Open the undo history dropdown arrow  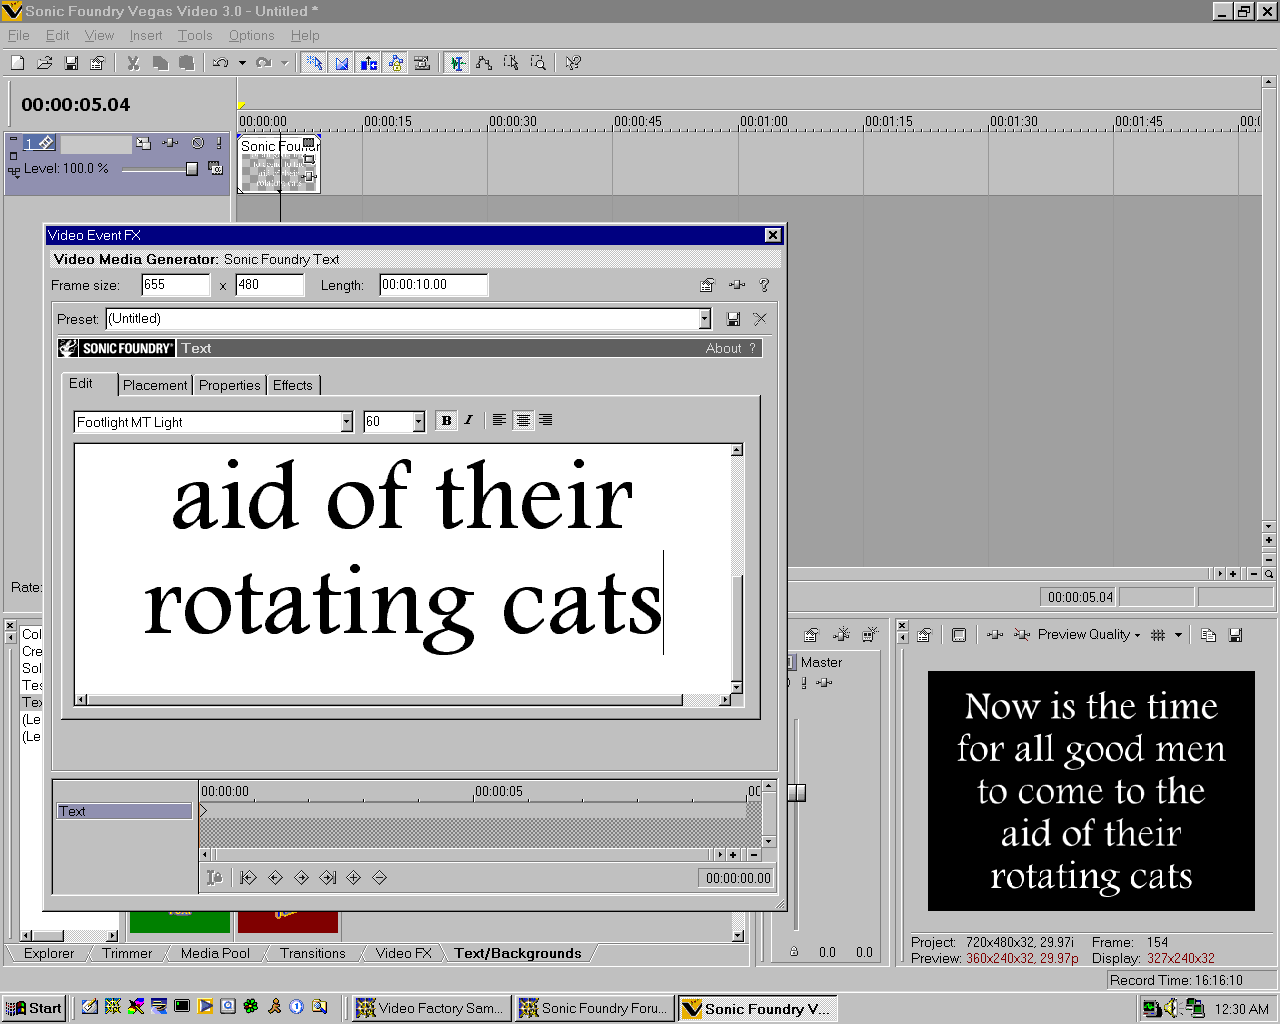point(242,63)
